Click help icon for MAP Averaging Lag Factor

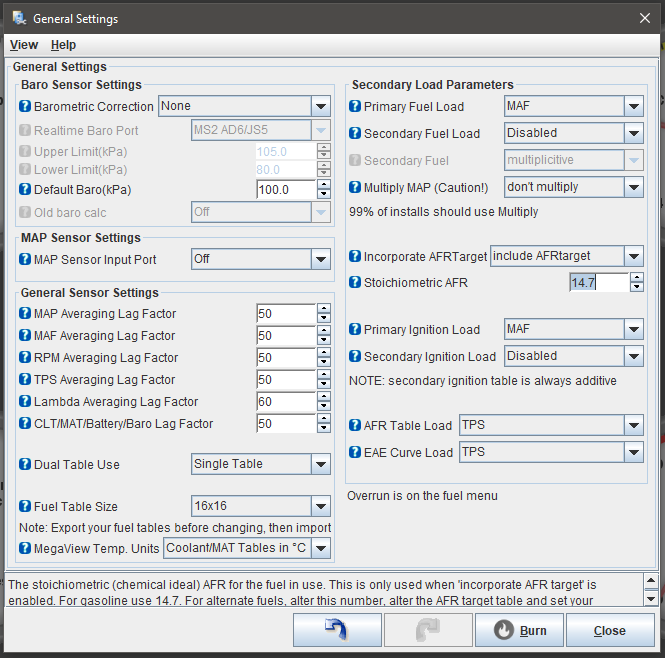tap(25, 314)
